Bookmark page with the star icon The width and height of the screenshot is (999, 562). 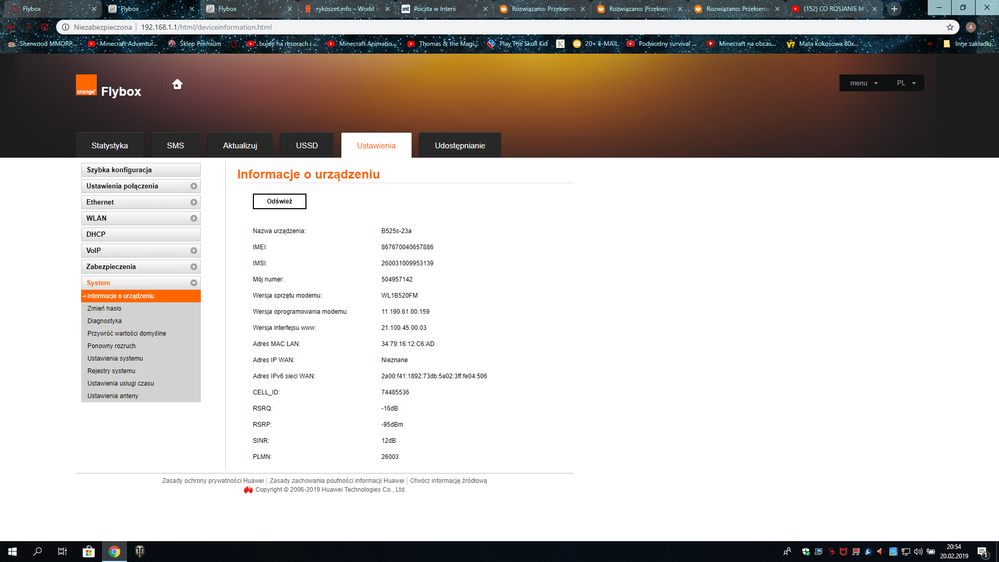[949, 27]
